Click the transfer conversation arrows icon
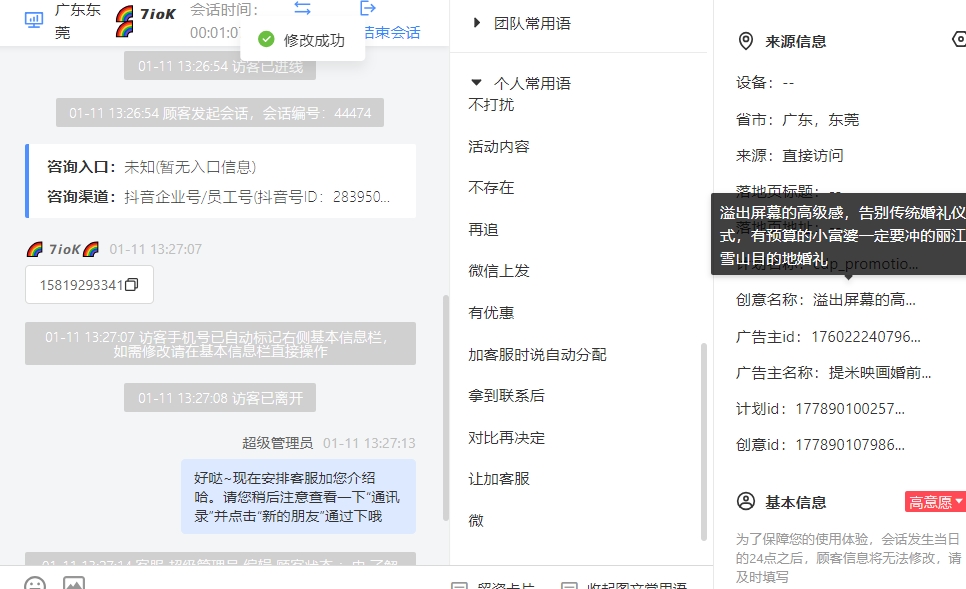 click(x=302, y=8)
